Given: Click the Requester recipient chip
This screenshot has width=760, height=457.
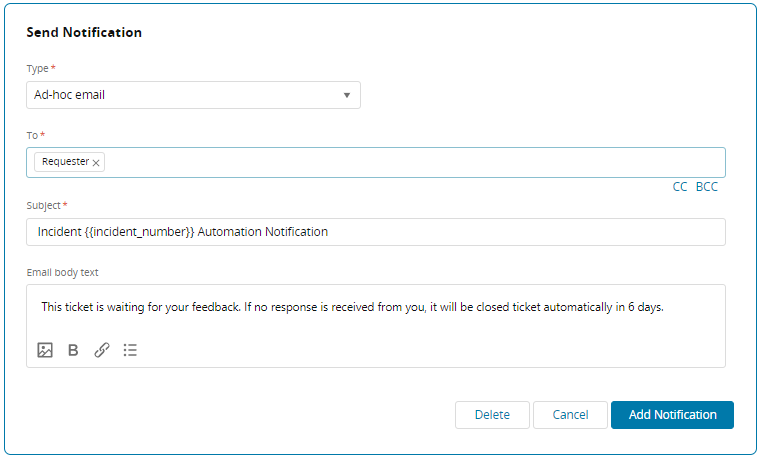Looking at the screenshot, I should [65, 162].
